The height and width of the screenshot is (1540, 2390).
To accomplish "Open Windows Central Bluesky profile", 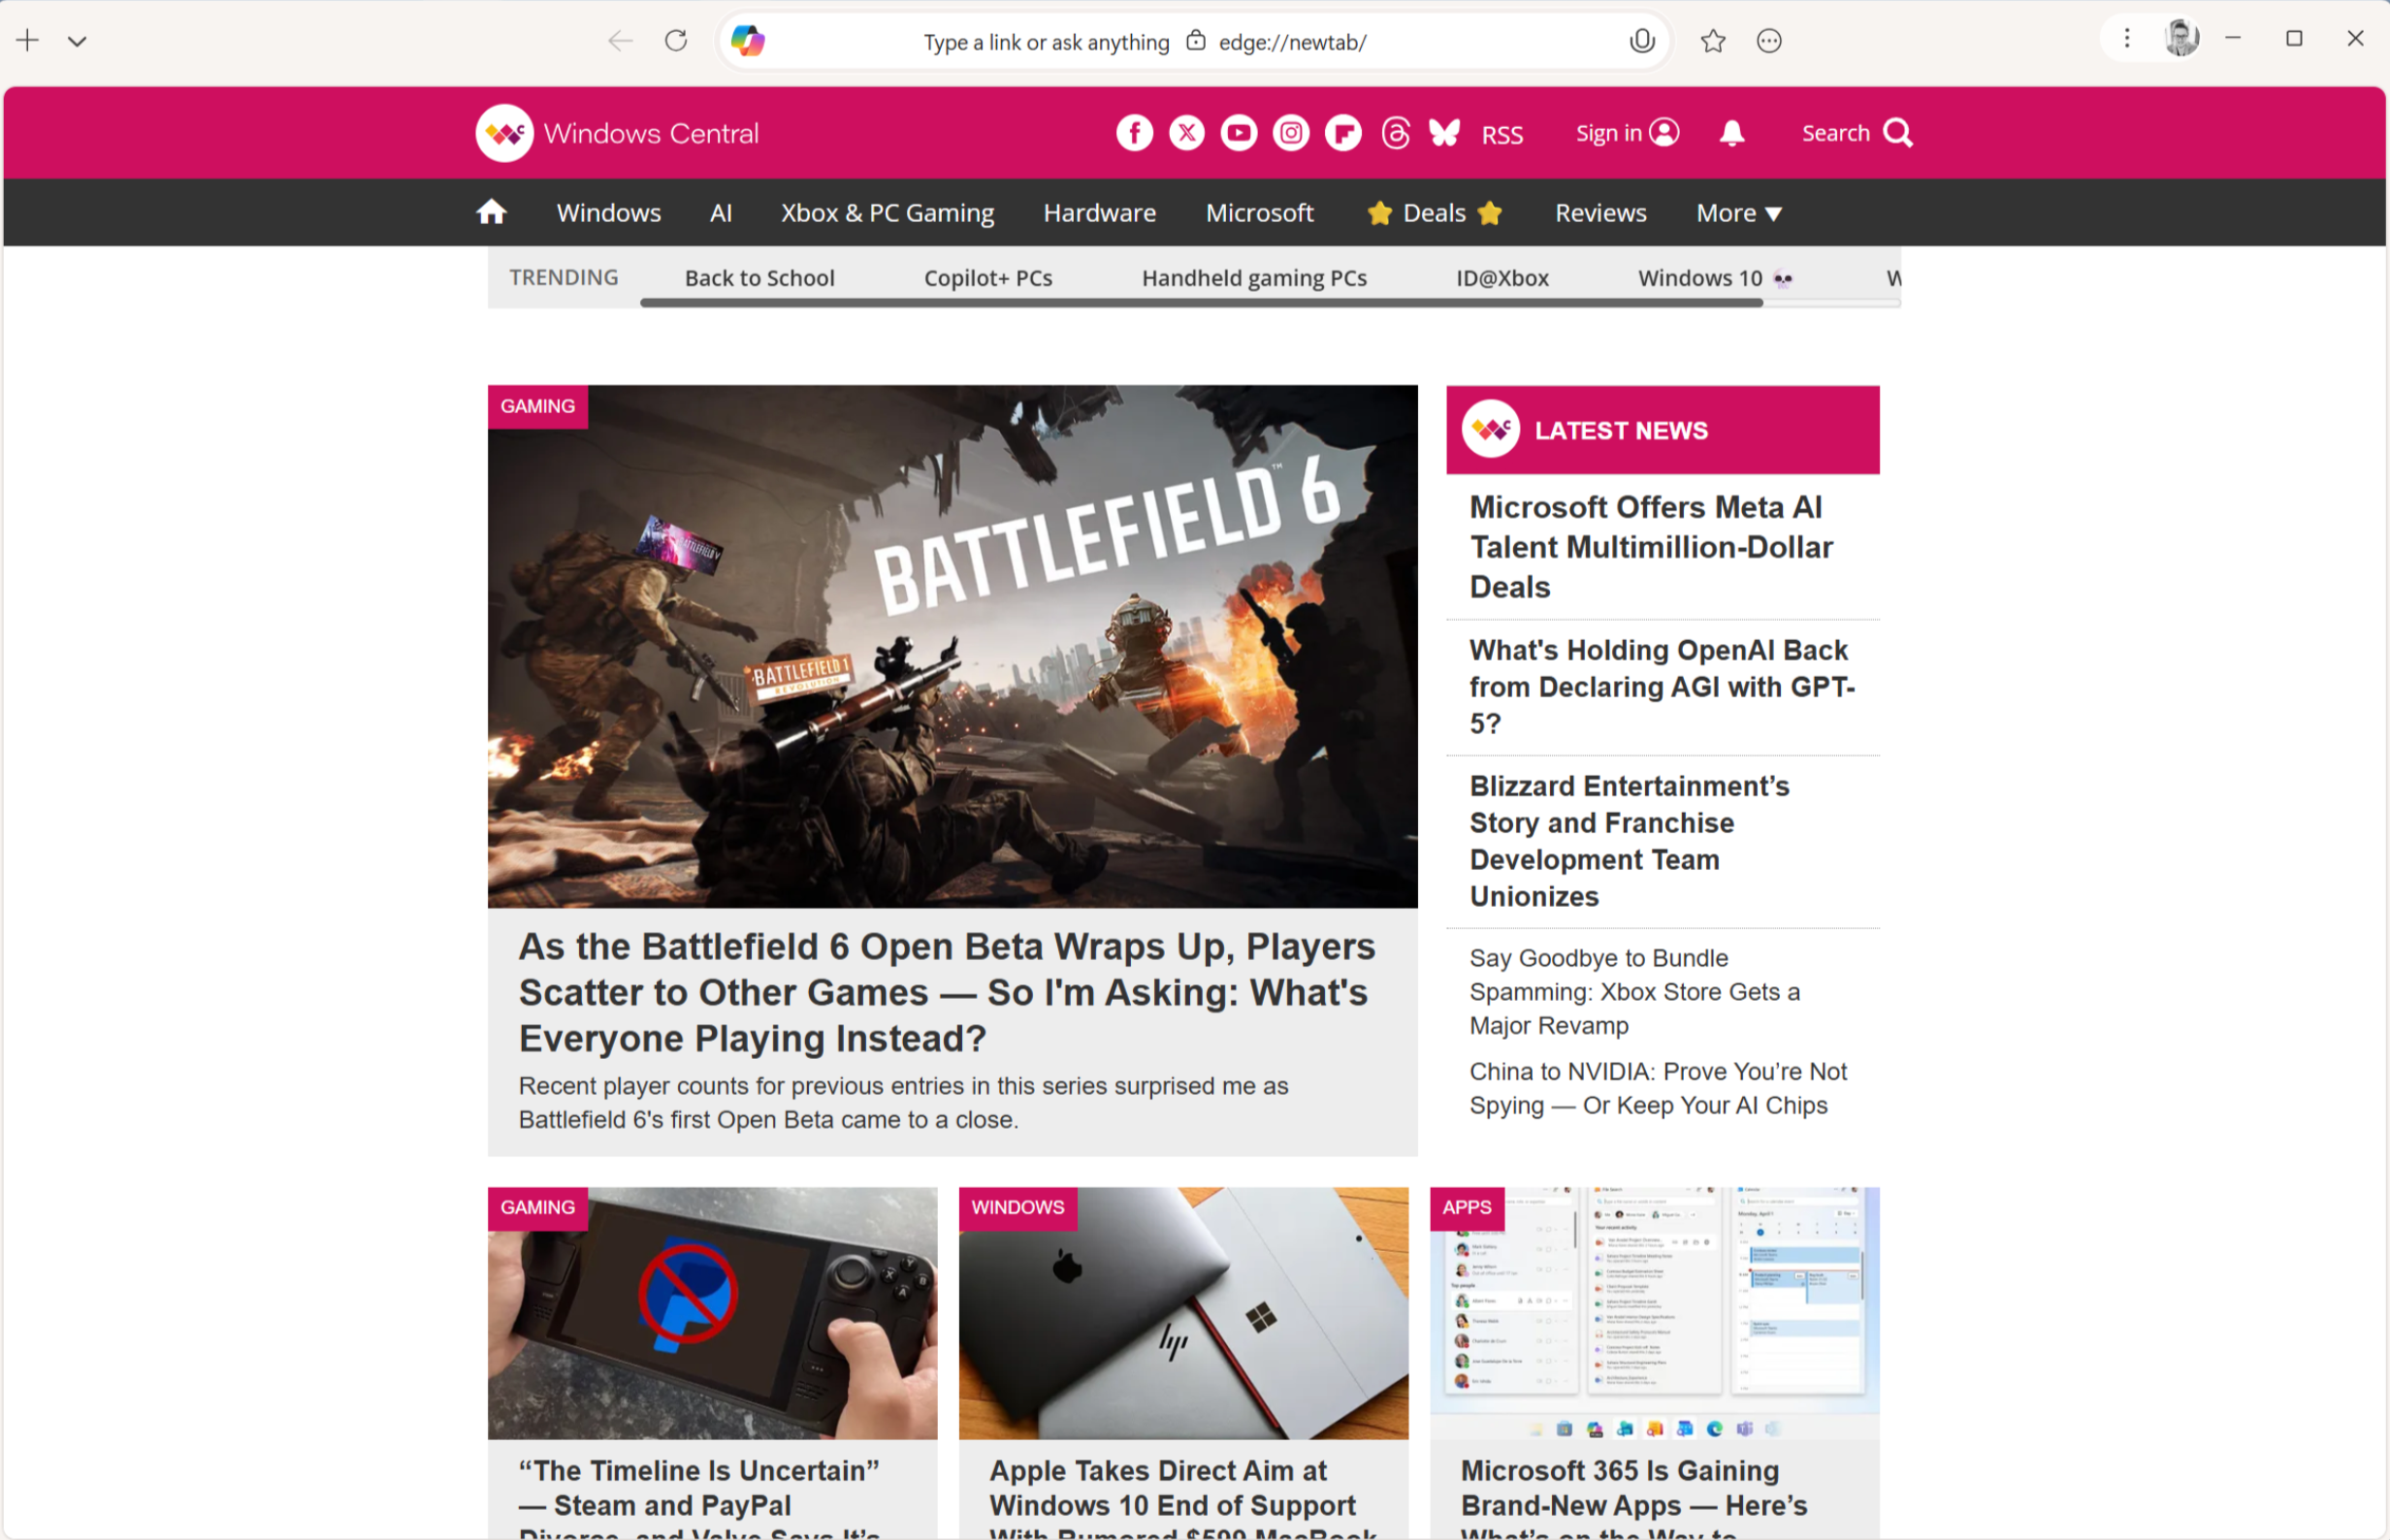I will [x=1444, y=133].
